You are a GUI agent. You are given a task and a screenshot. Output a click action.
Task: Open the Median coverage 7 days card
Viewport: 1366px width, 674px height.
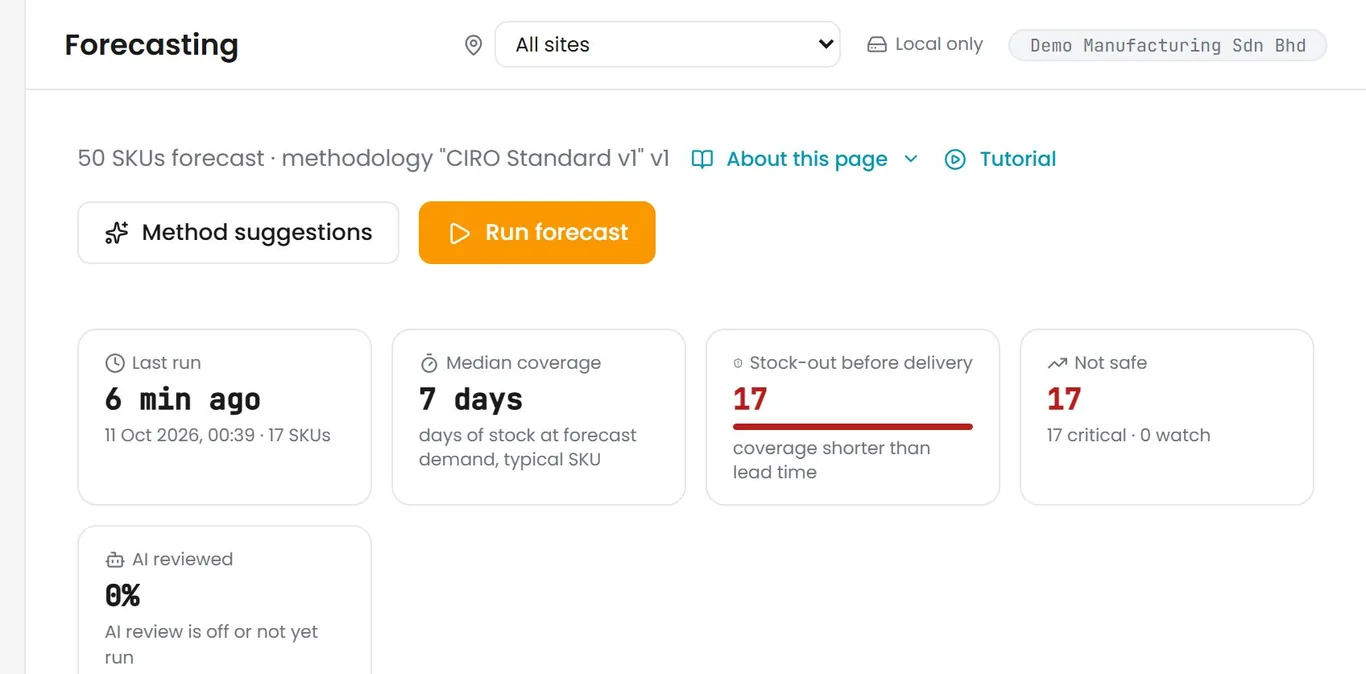coord(539,417)
